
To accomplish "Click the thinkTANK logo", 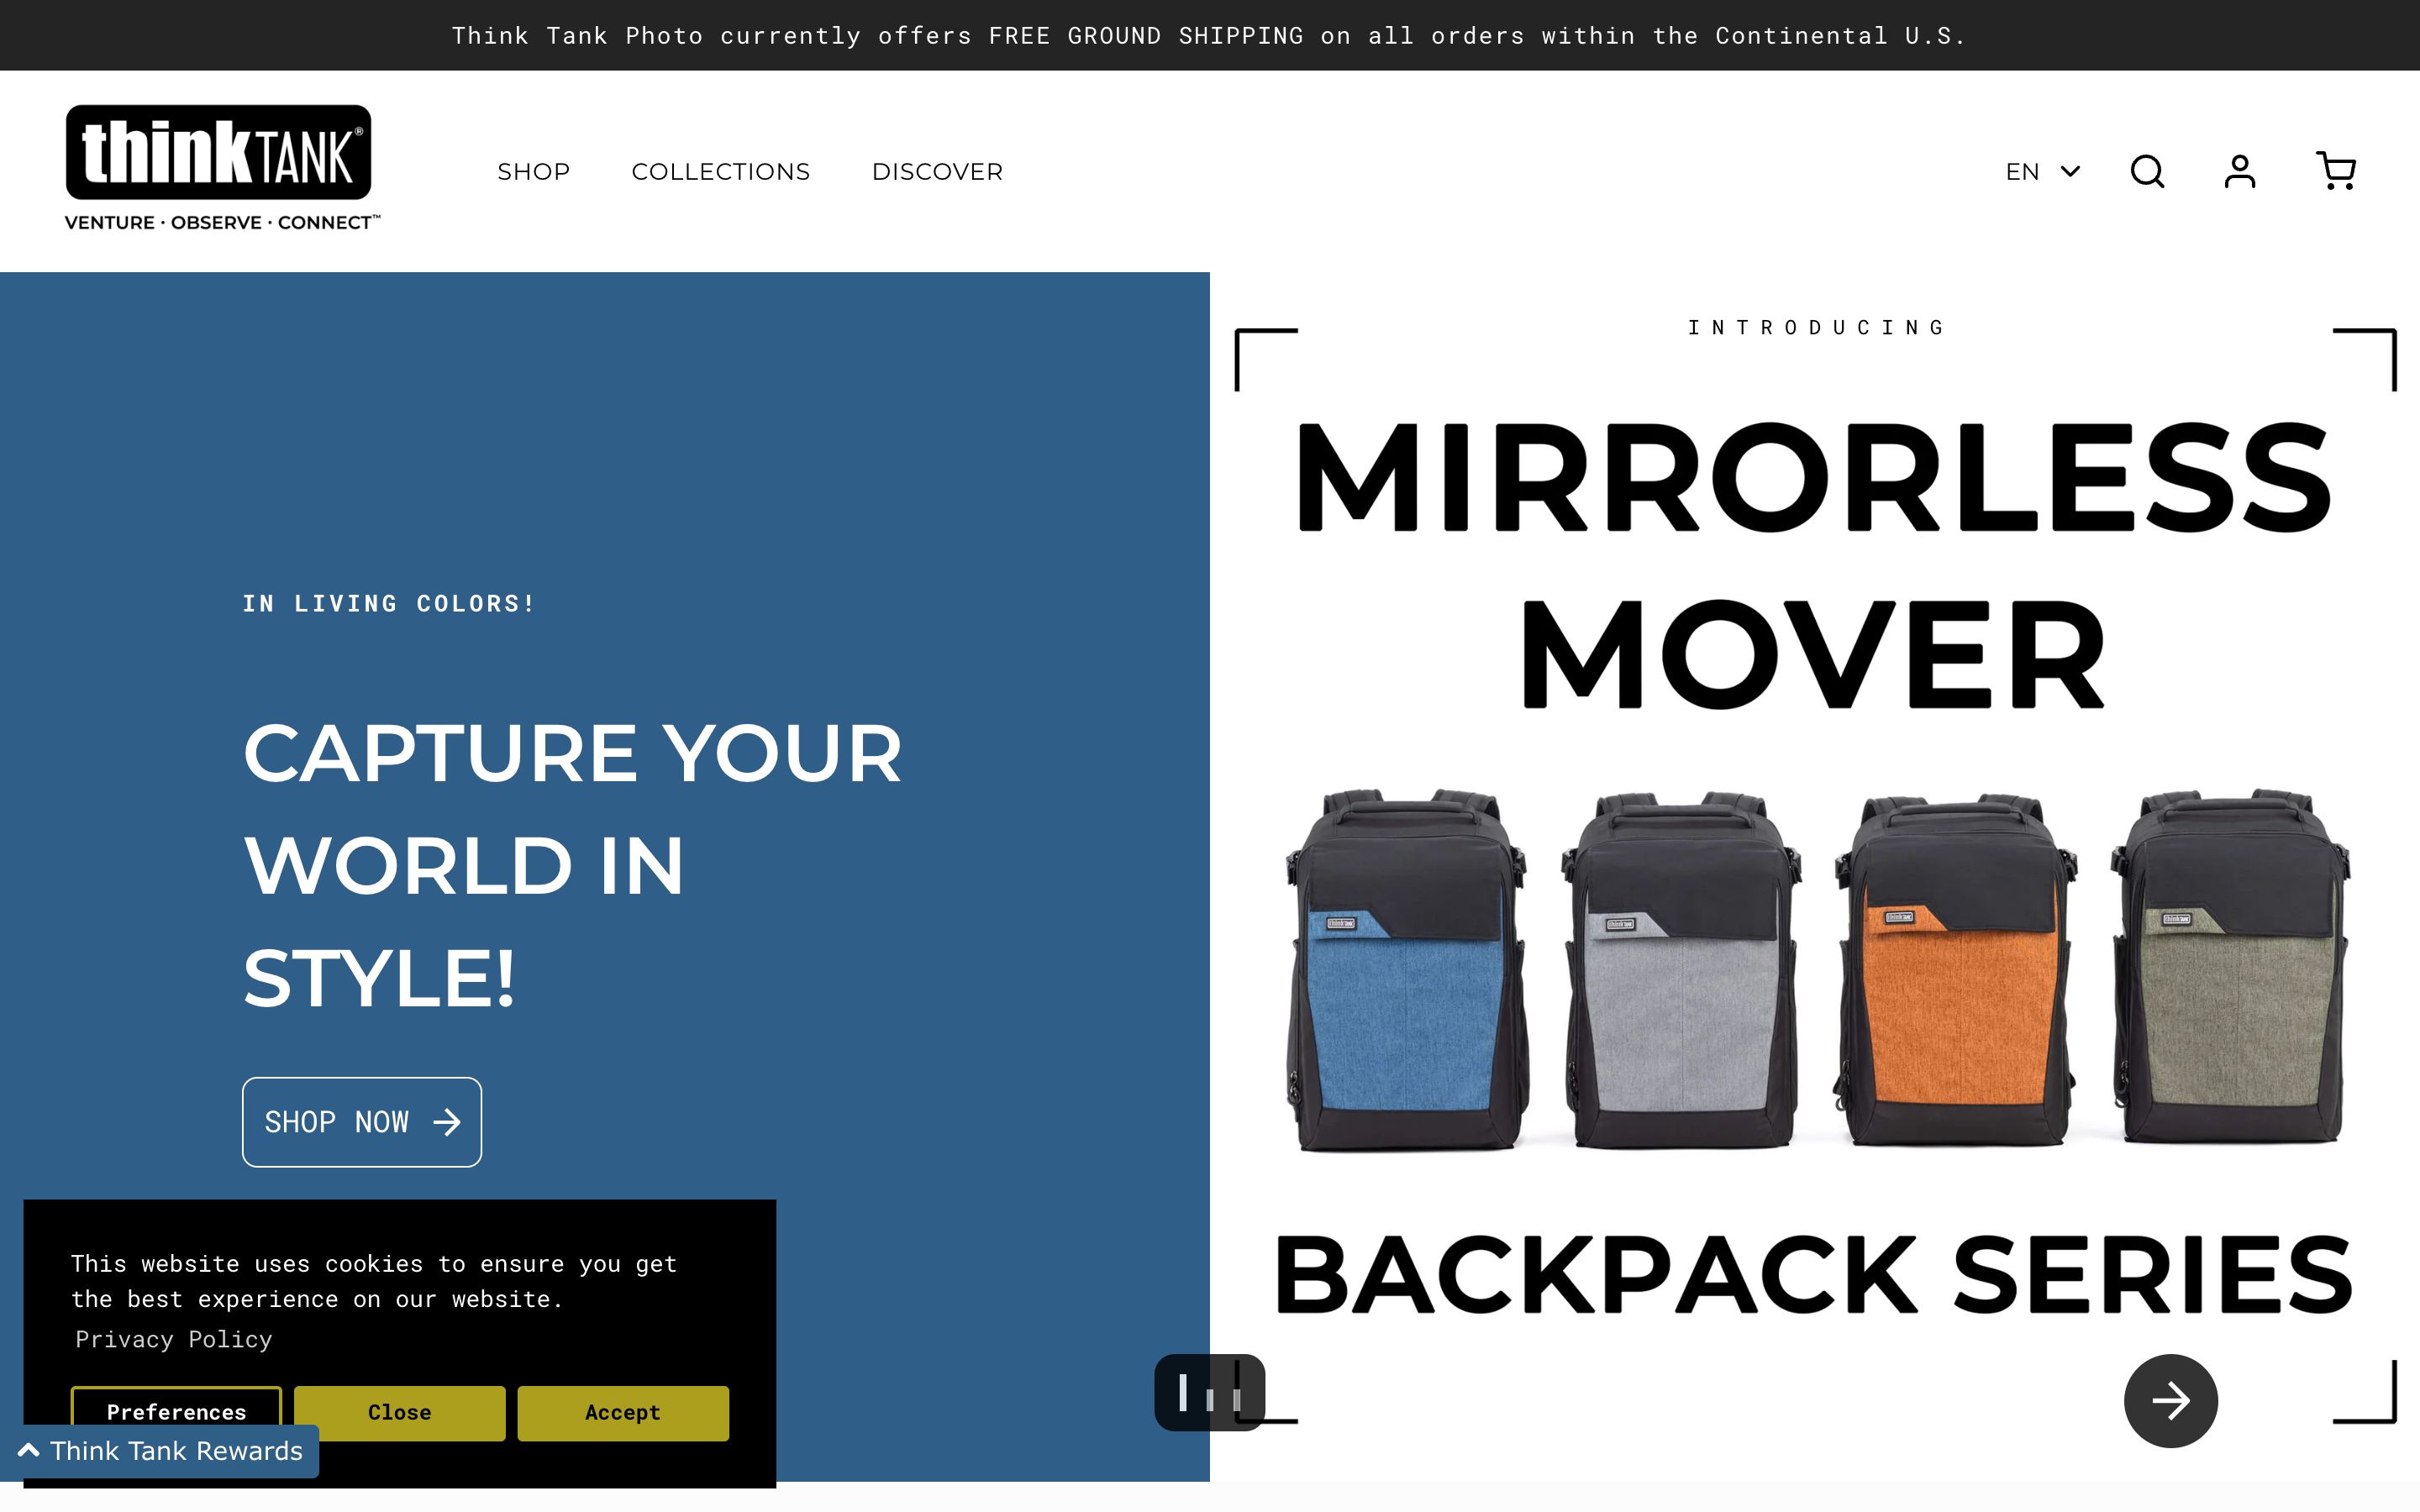I will click(x=222, y=168).
